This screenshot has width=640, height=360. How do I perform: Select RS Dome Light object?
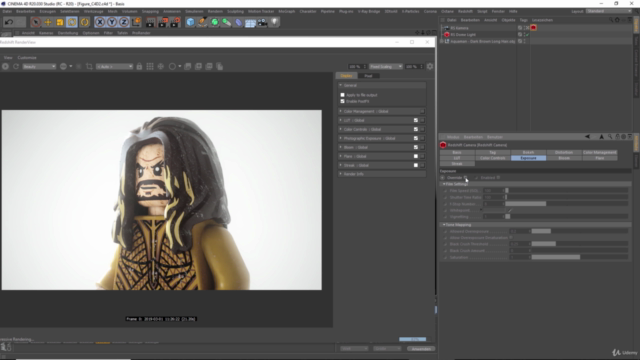click(x=463, y=35)
